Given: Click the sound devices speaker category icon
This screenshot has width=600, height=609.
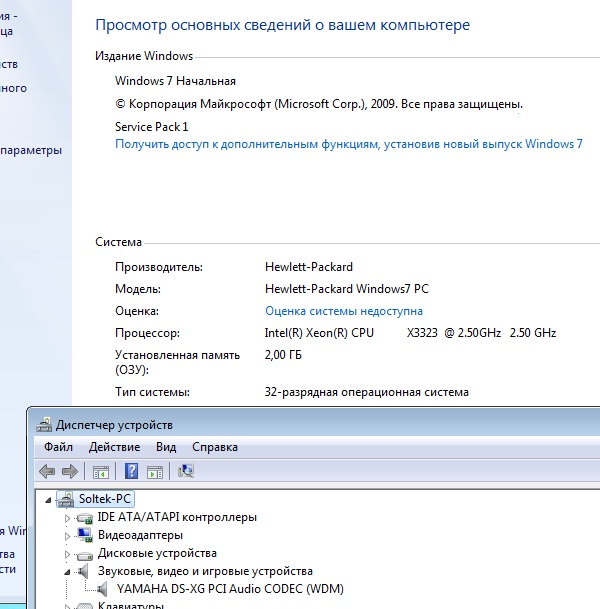Looking at the screenshot, I should (x=83, y=571).
